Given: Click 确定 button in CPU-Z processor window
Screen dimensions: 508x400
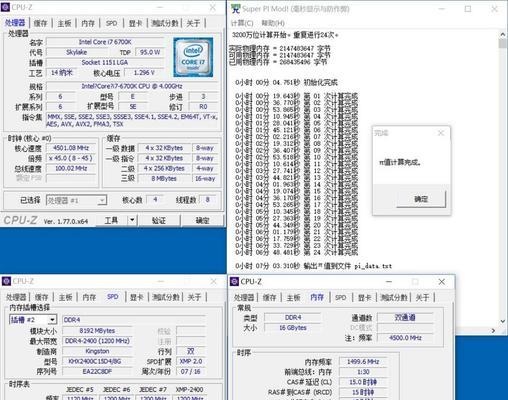Looking at the screenshot, I should (202, 220).
